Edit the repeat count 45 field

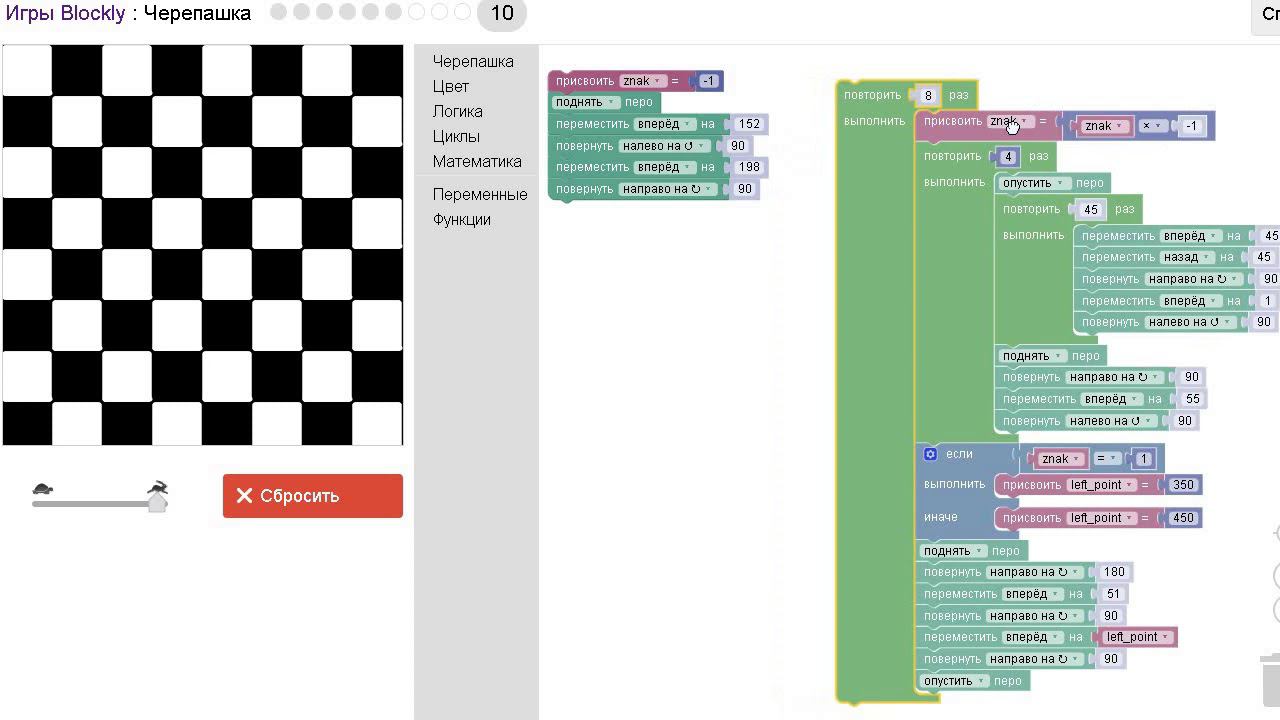[x=1091, y=210]
